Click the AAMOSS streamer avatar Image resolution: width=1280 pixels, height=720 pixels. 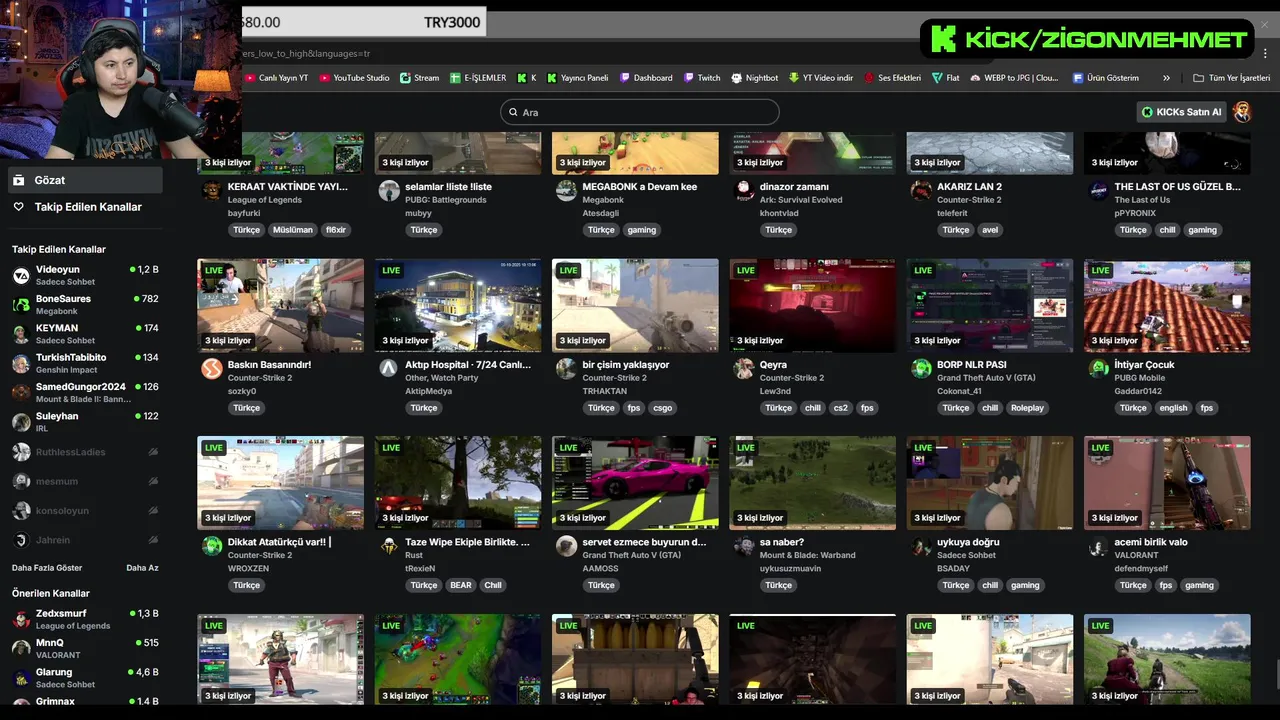[x=566, y=546]
